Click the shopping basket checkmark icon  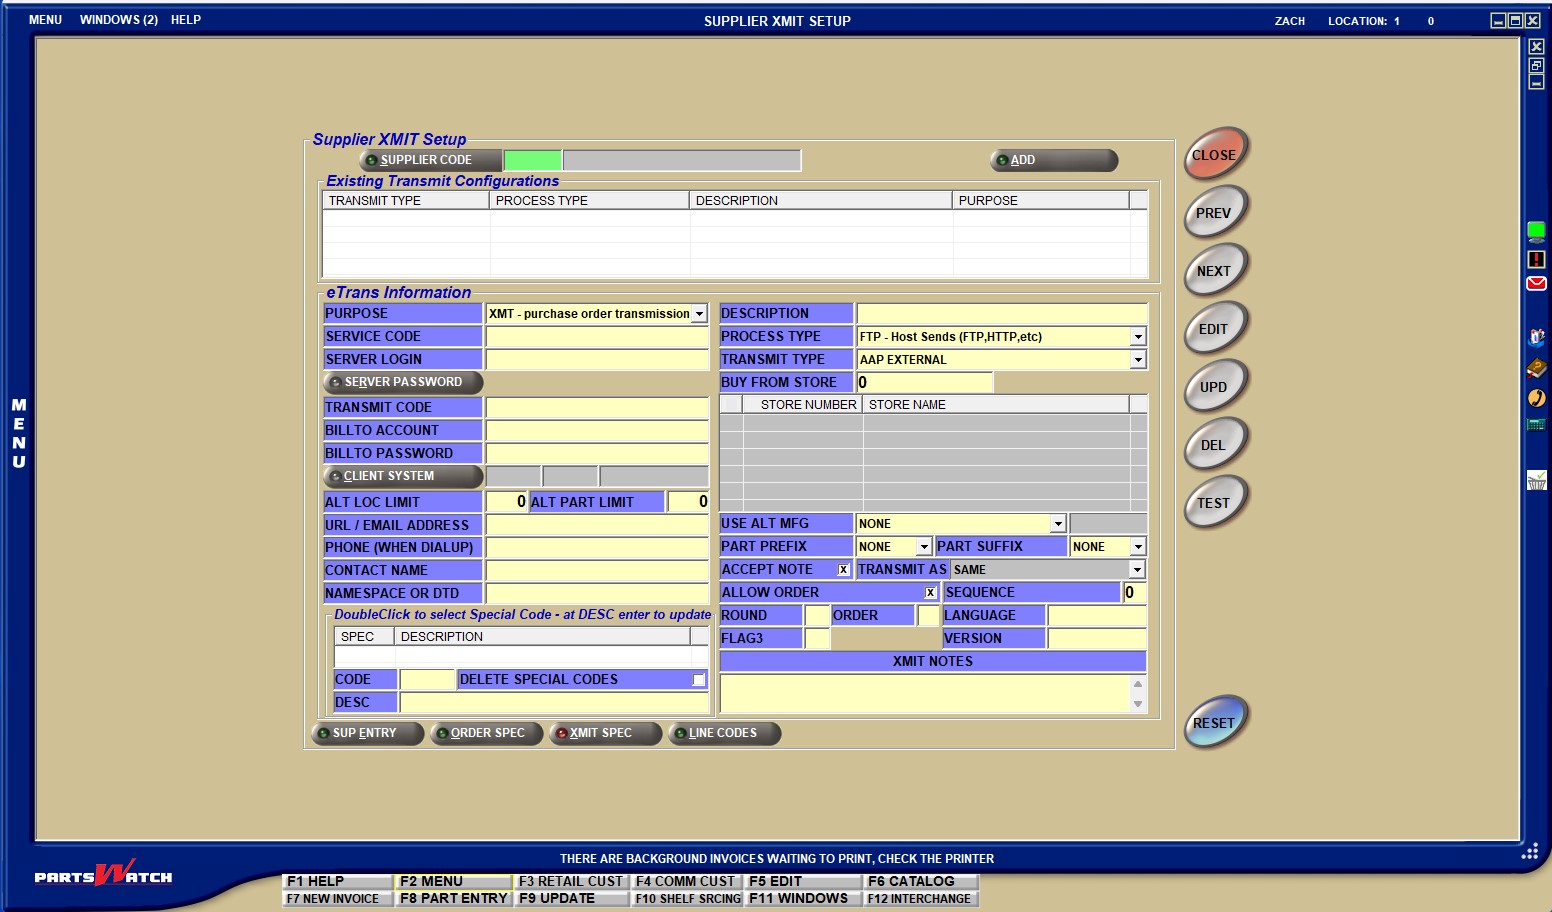(x=1536, y=481)
